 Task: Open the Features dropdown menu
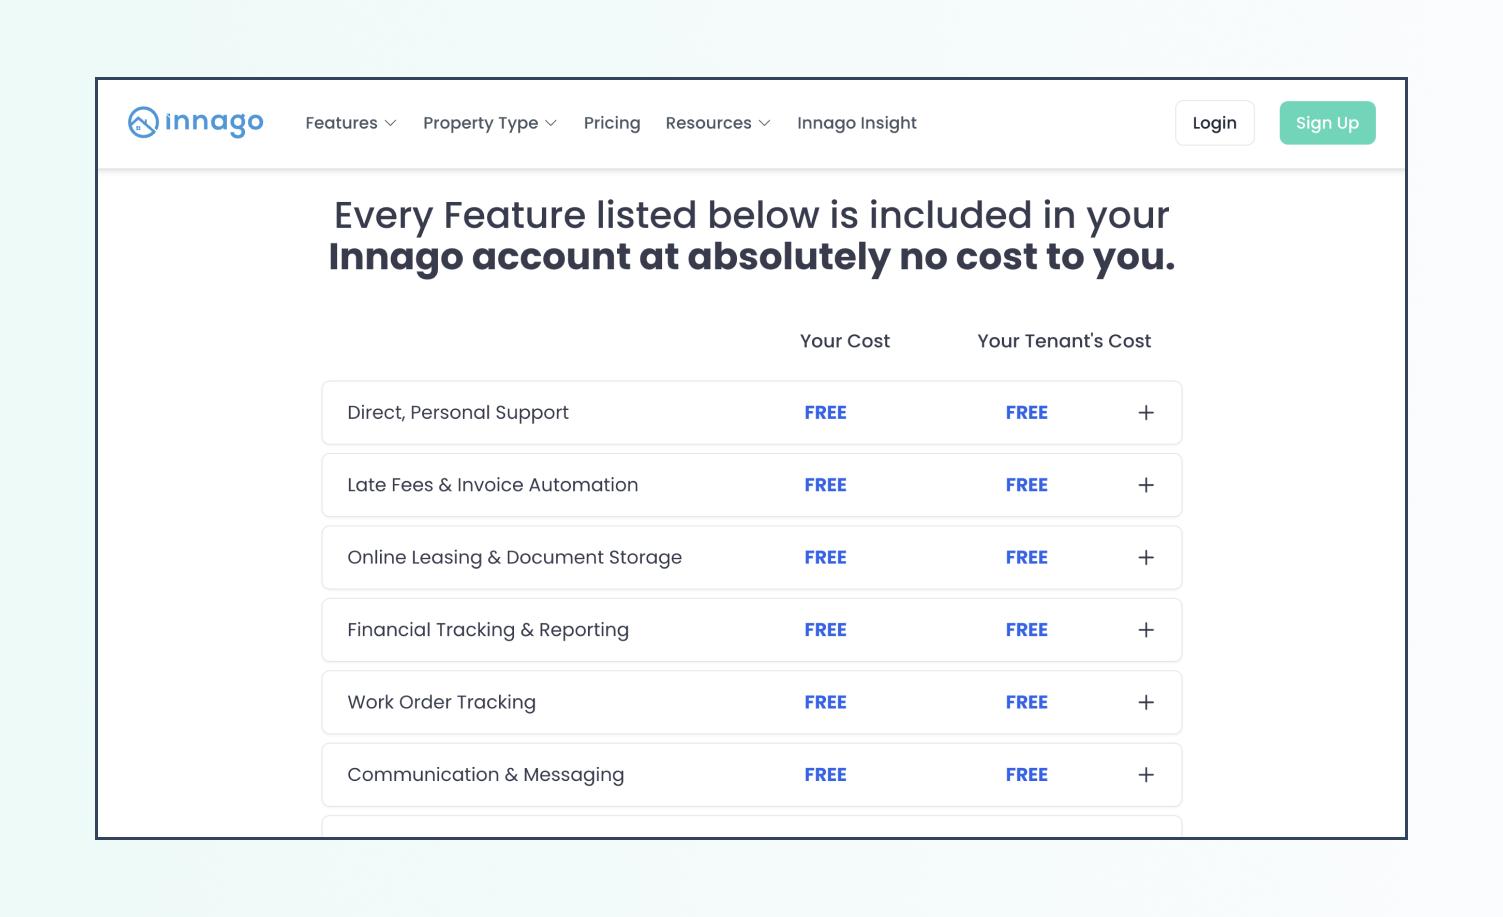click(350, 123)
